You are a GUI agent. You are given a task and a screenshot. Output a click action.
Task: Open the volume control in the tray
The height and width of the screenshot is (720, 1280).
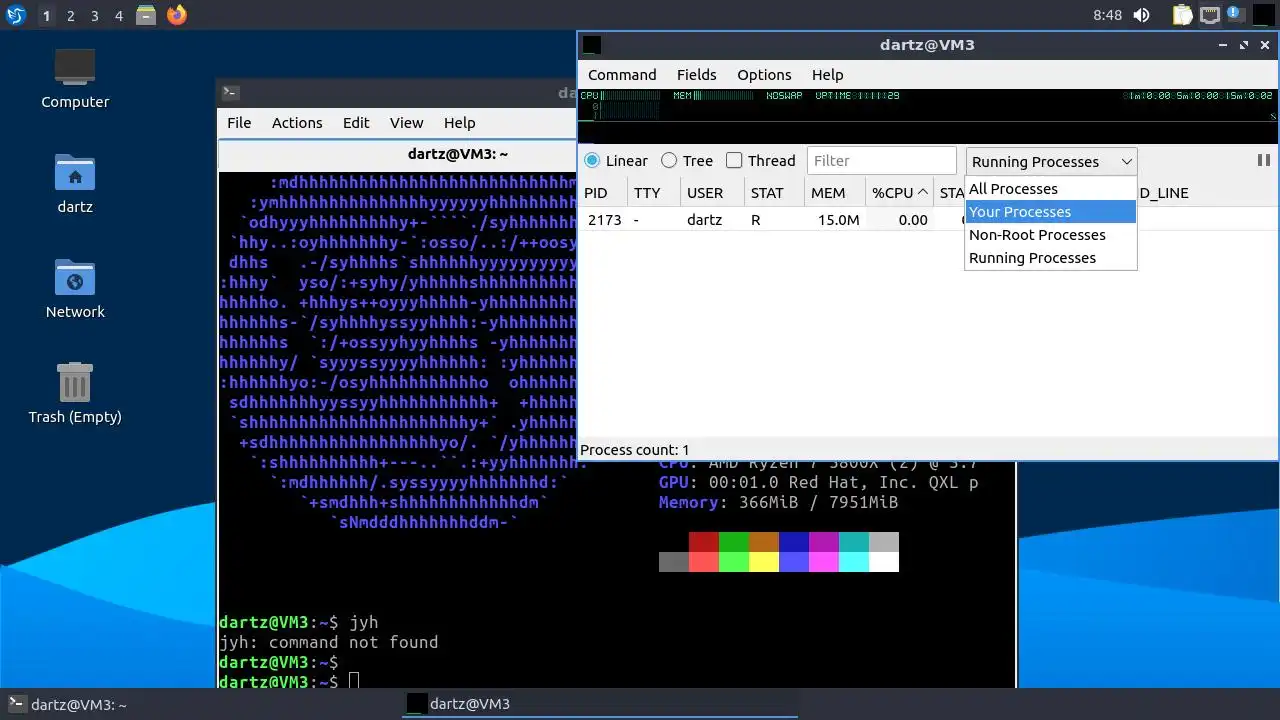tap(1141, 15)
